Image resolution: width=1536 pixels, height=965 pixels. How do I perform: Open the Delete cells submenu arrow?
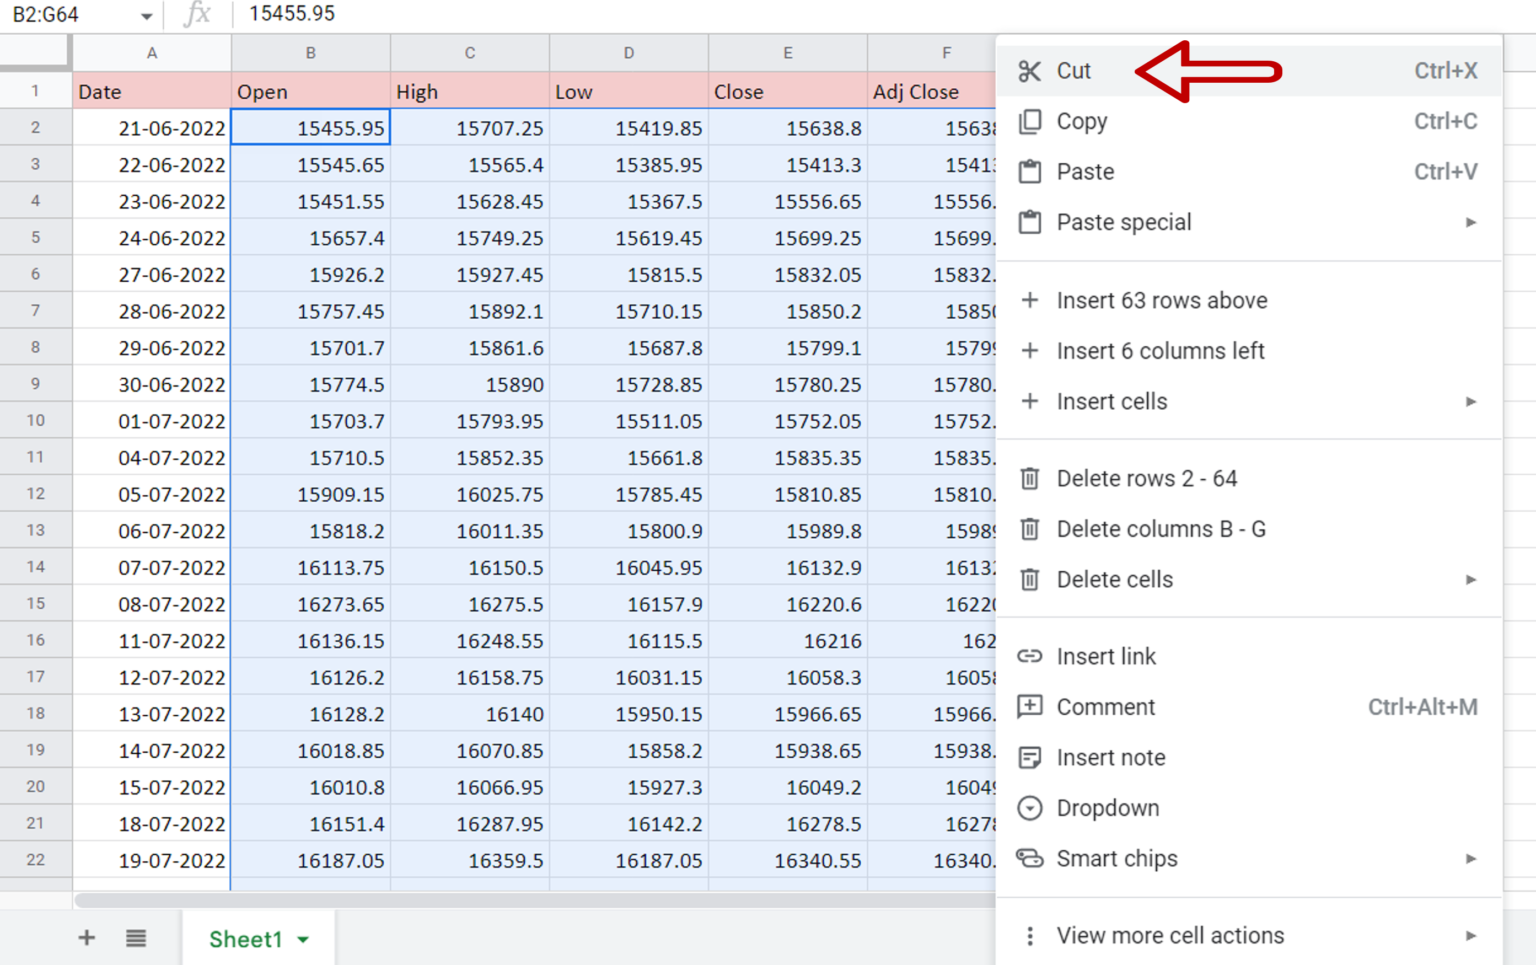click(1469, 579)
